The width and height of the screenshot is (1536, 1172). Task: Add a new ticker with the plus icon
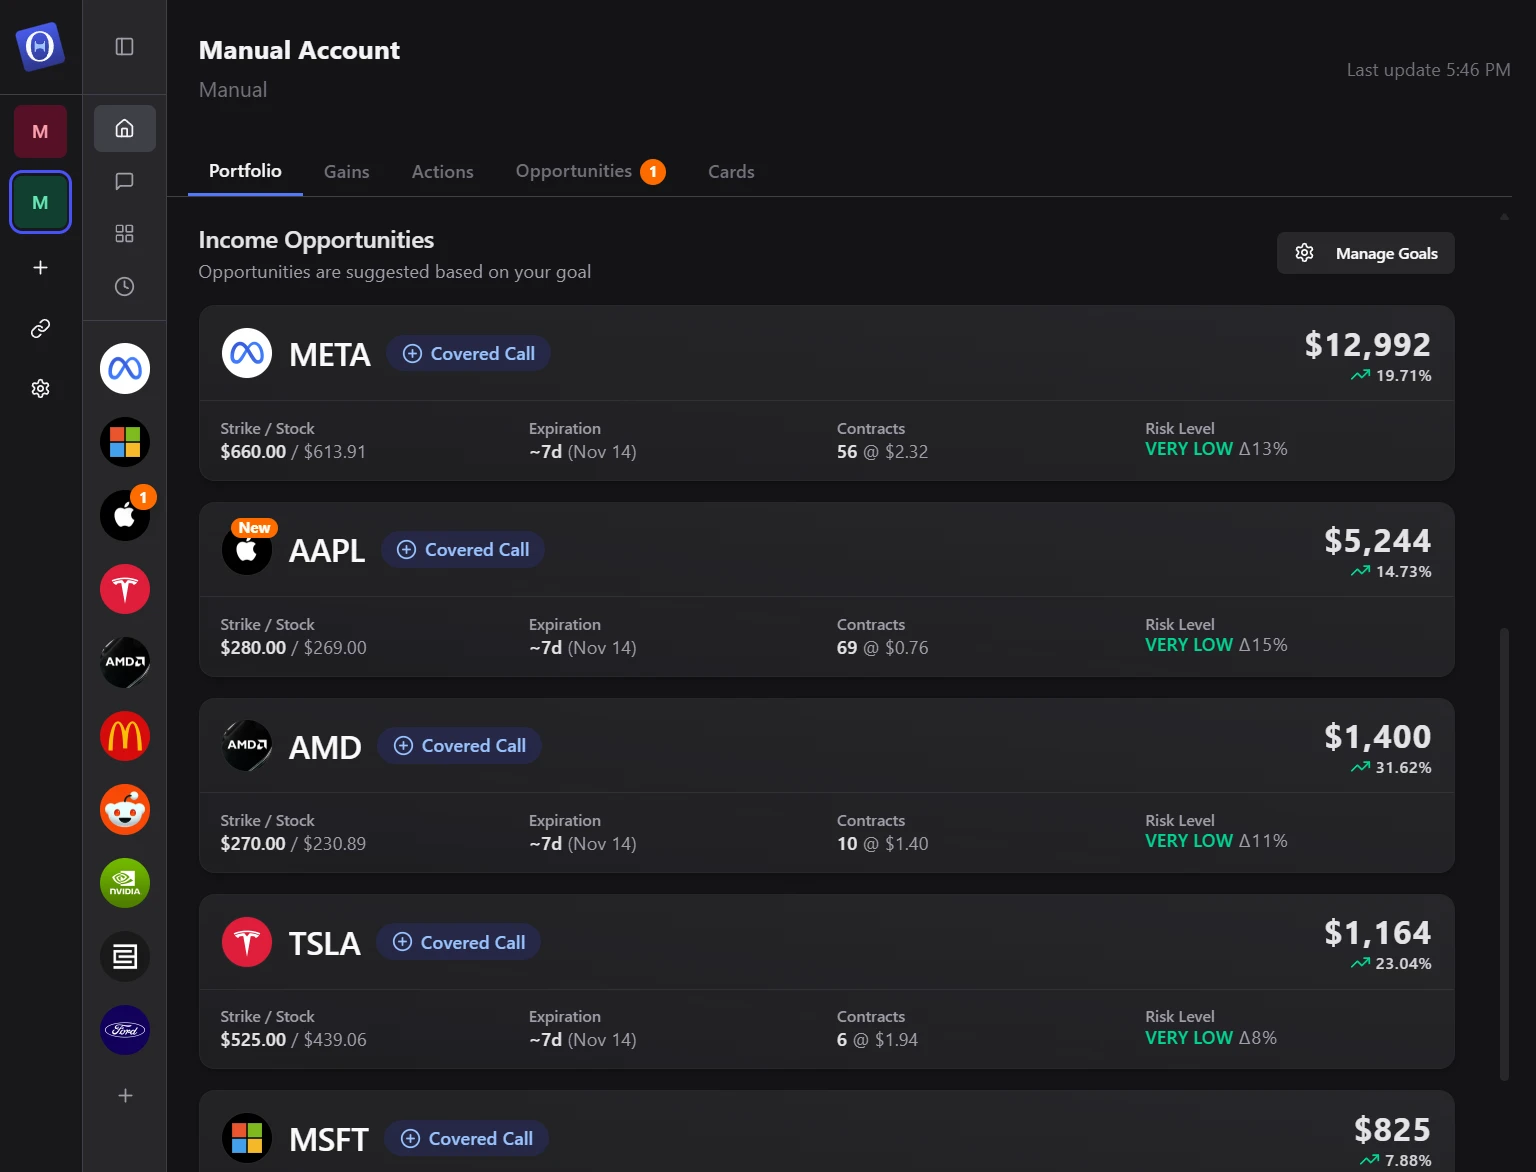tap(124, 1095)
